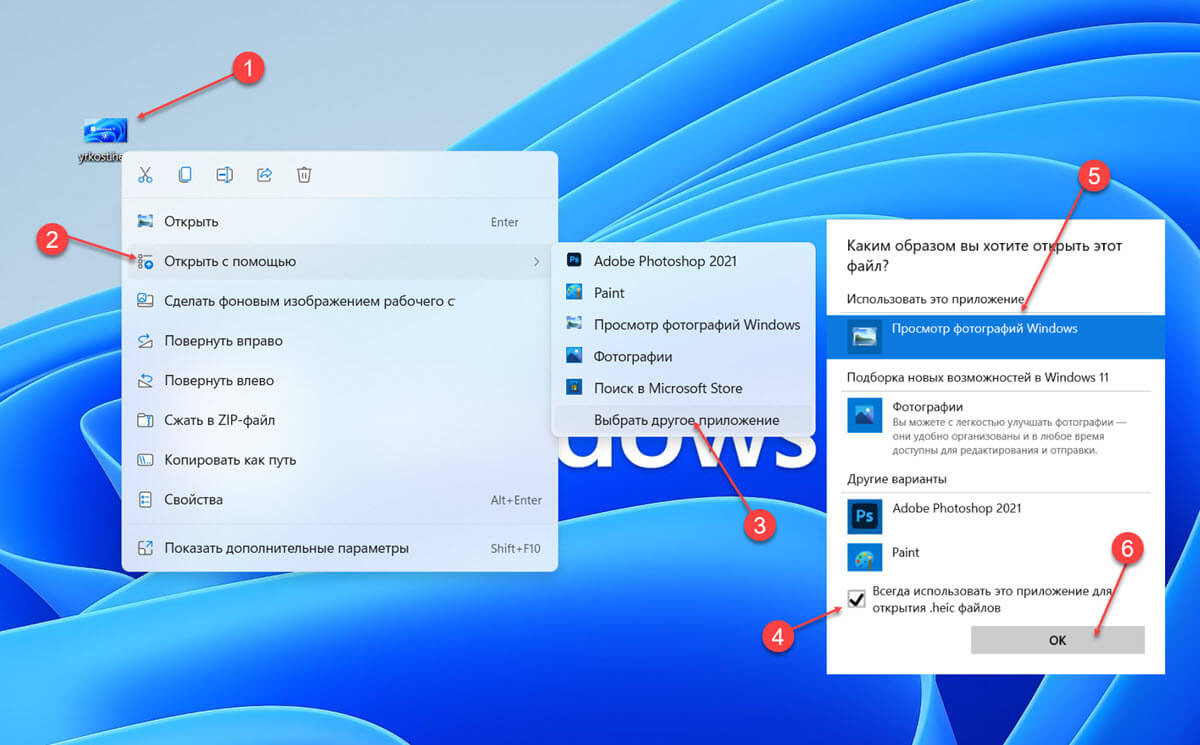Click chevron arrow next to Открыть с помощью
Image resolution: width=1200 pixels, height=745 pixels.
[536, 261]
